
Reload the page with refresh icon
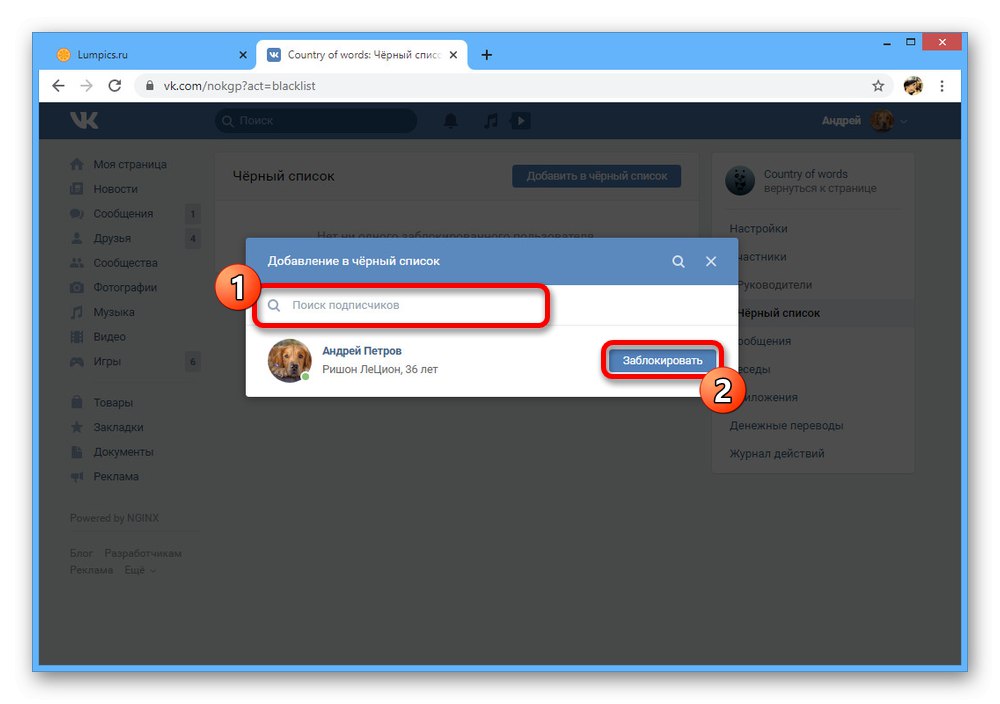pos(114,85)
